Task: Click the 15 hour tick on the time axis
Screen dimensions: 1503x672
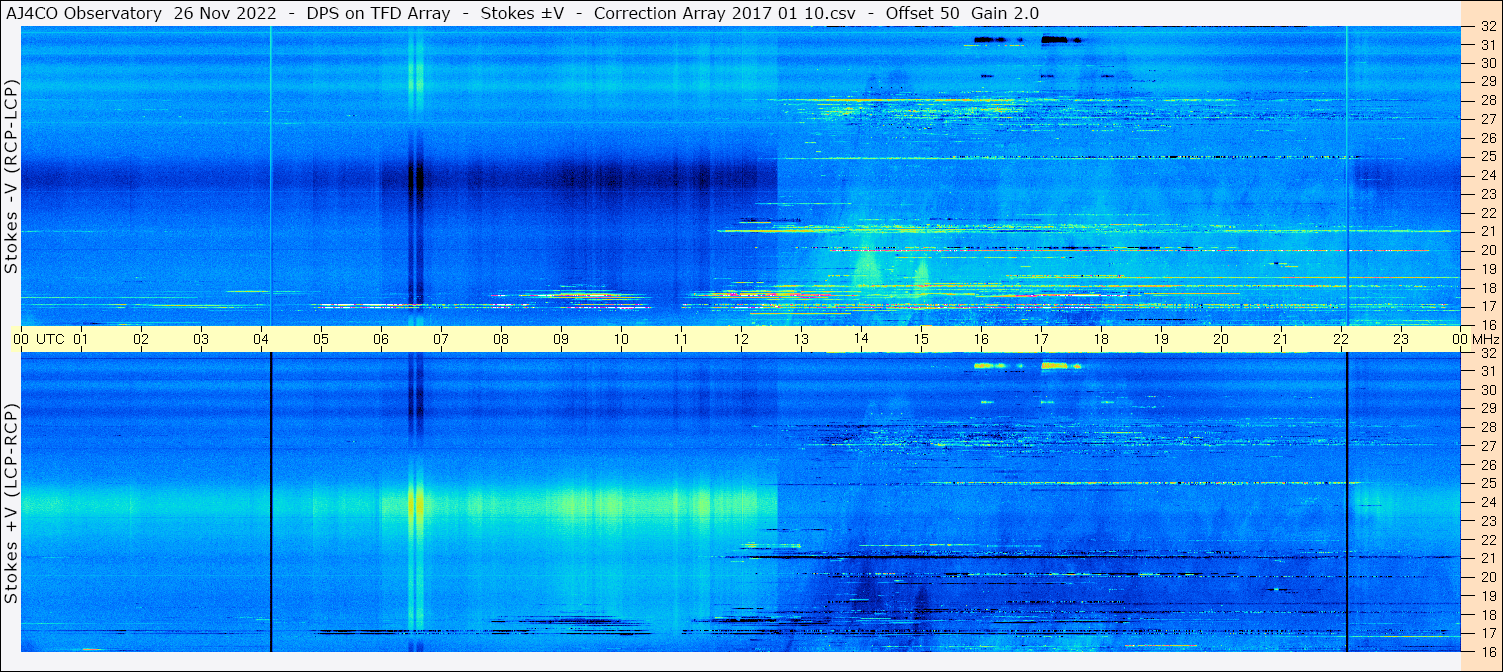Action: coord(921,339)
